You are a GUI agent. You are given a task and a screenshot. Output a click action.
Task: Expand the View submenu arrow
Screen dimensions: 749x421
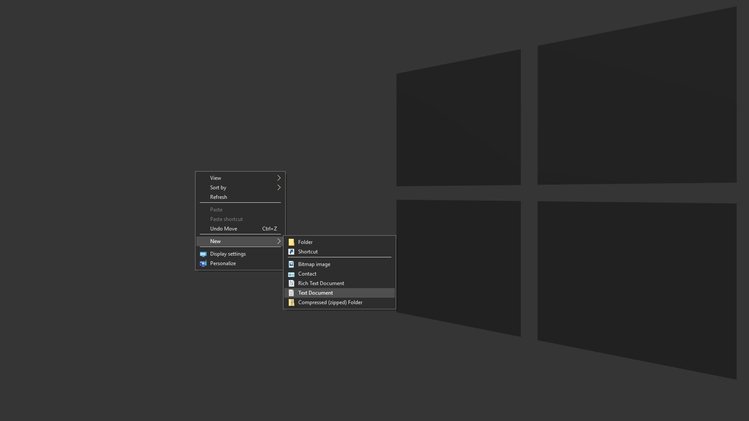(279, 178)
